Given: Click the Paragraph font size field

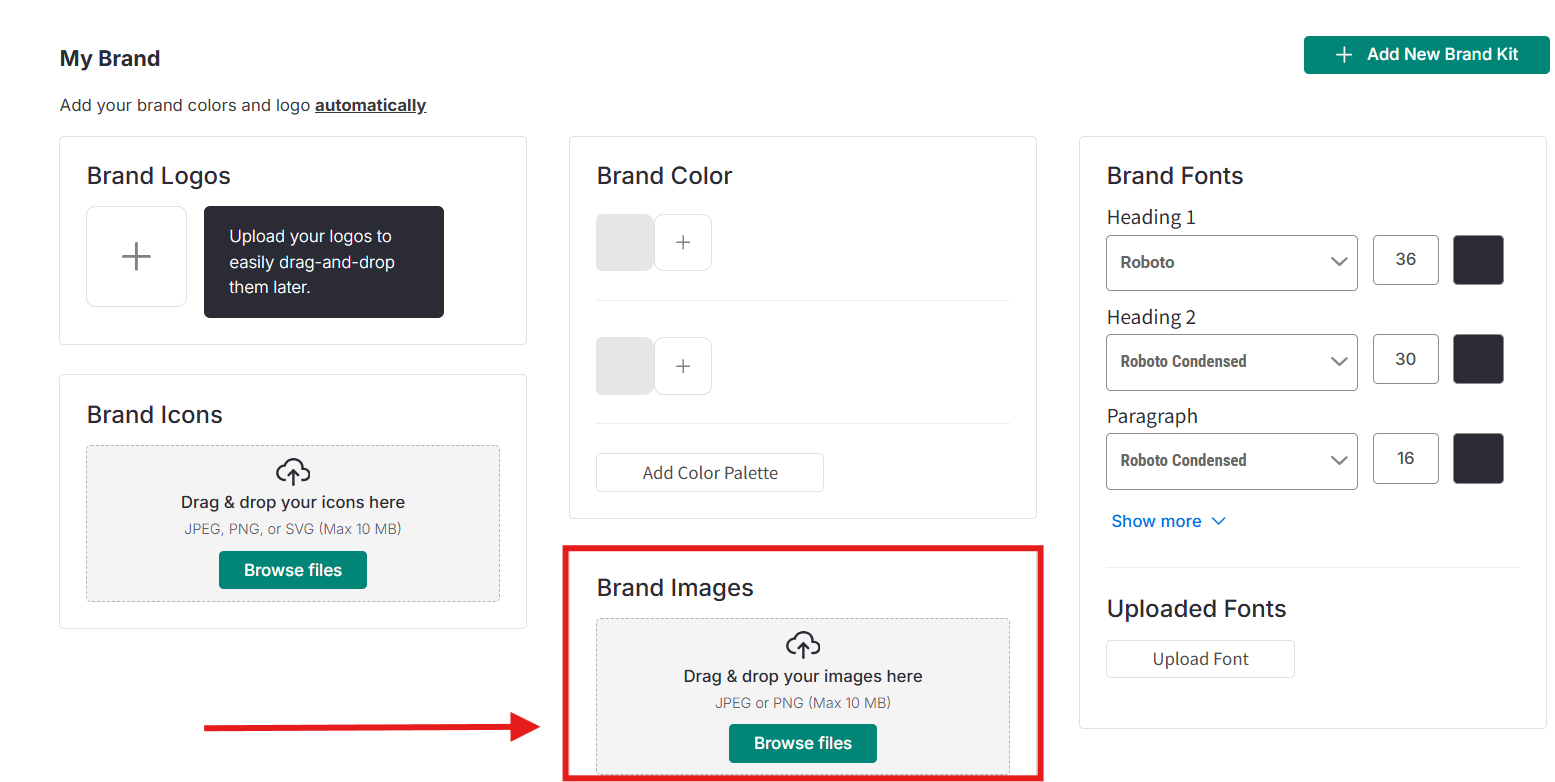Looking at the screenshot, I should [x=1405, y=458].
